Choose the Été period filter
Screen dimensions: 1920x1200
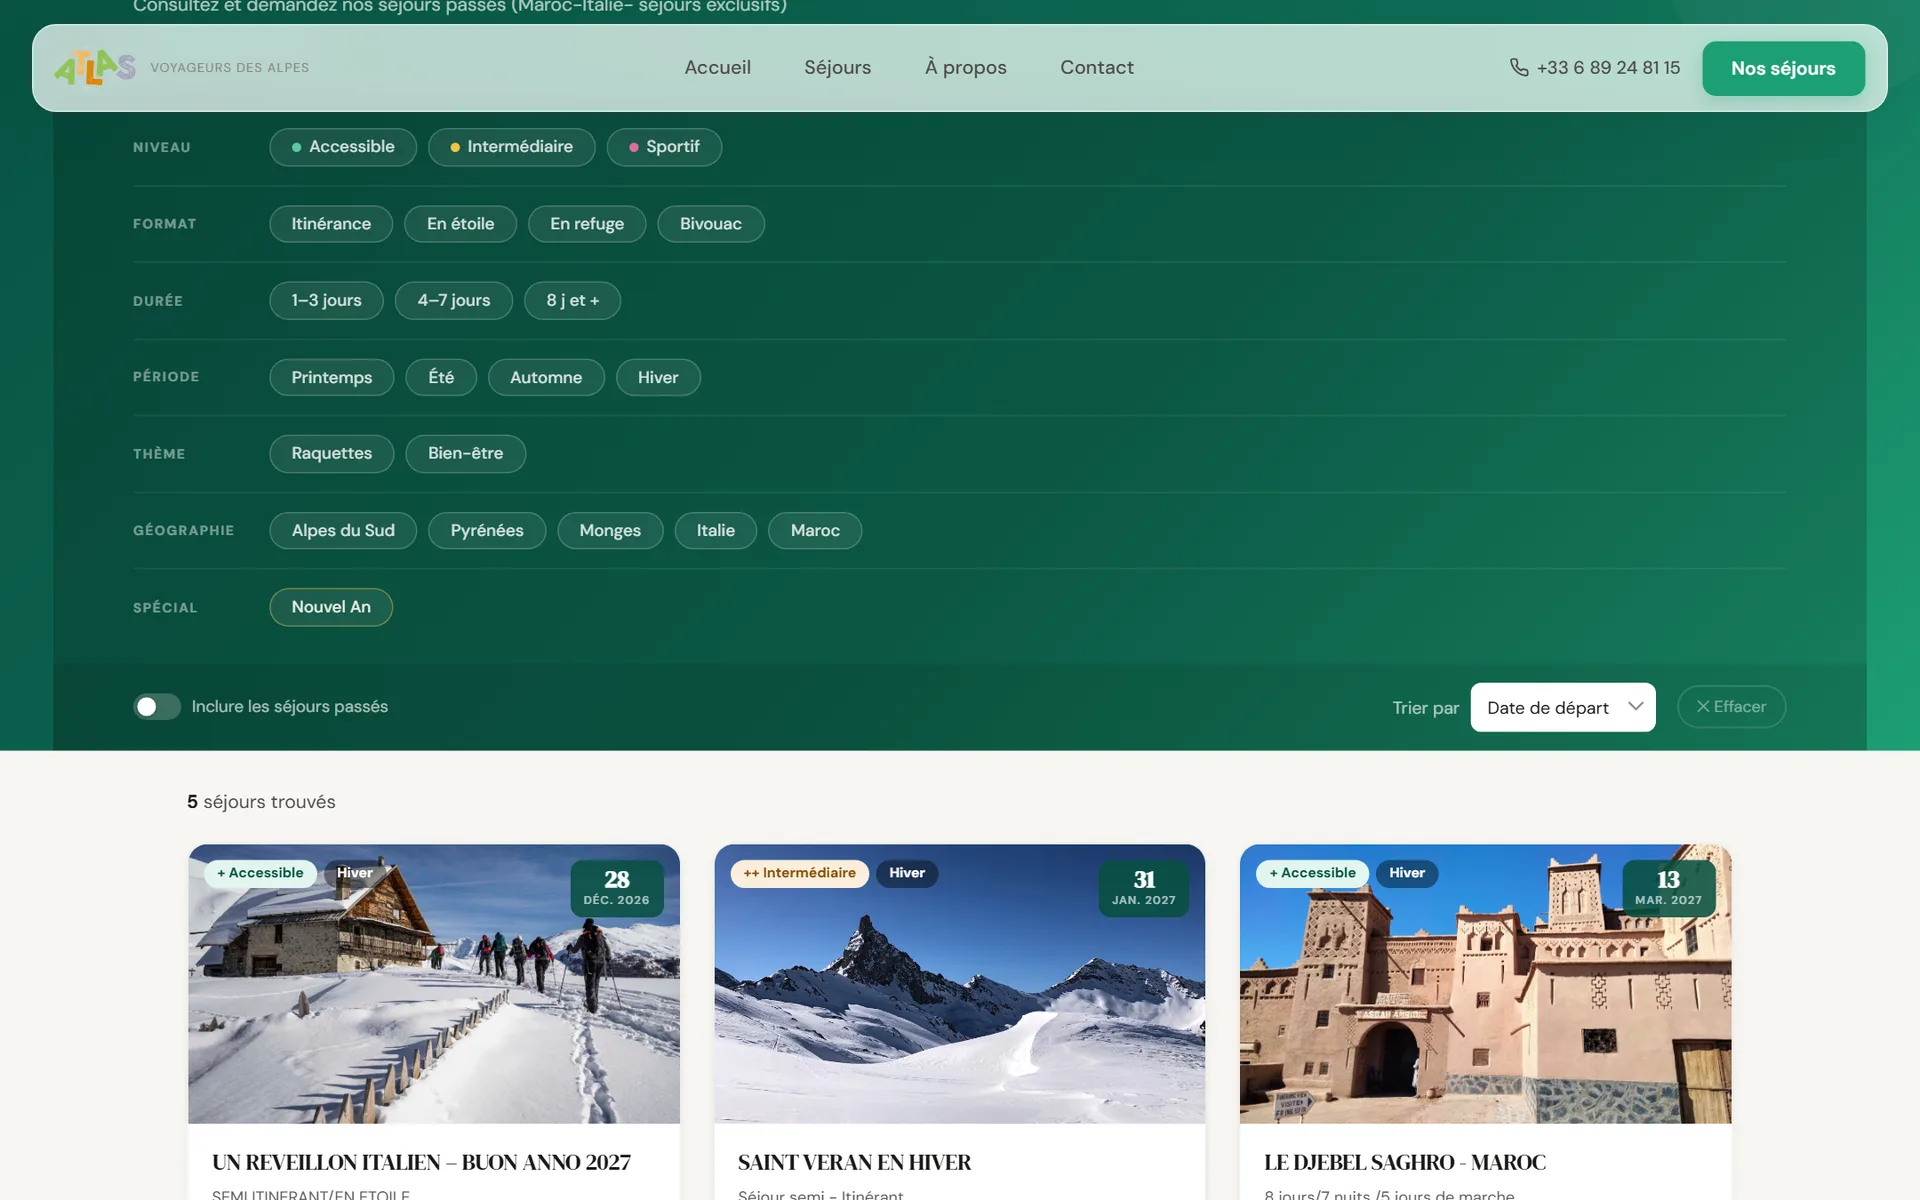[x=441, y=378]
